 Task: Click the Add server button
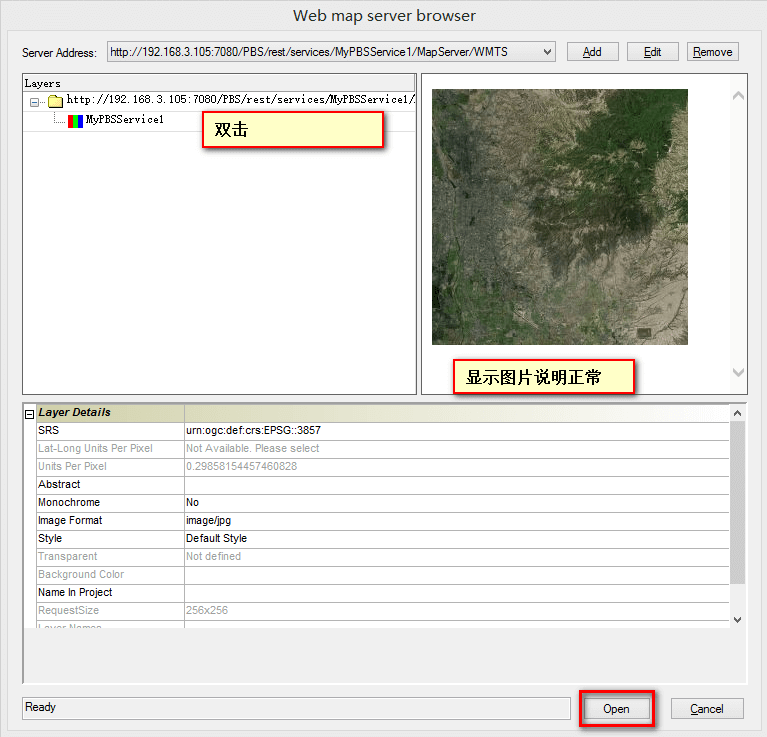click(x=592, y=52)
